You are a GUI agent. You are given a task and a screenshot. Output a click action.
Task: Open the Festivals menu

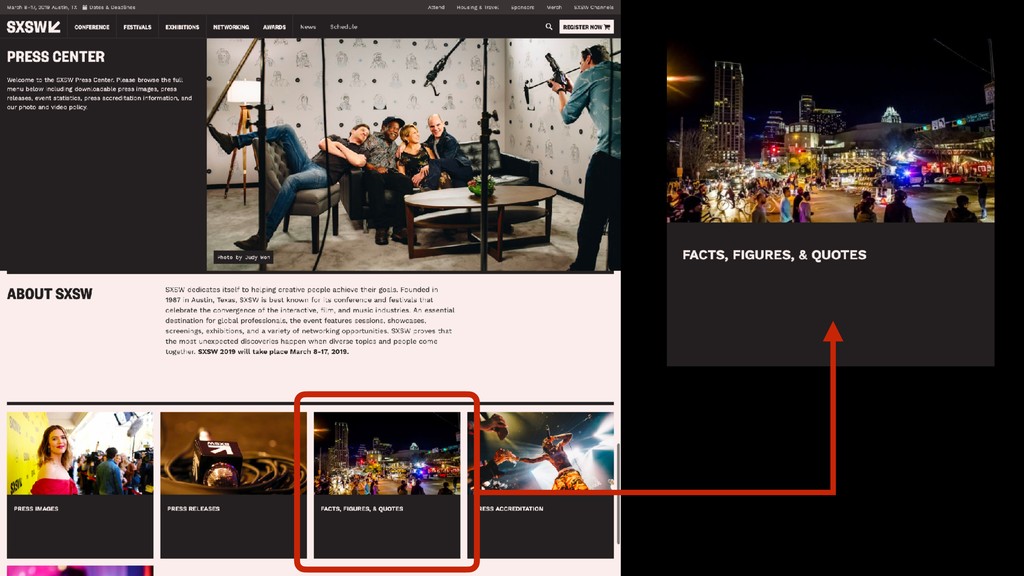137,27
